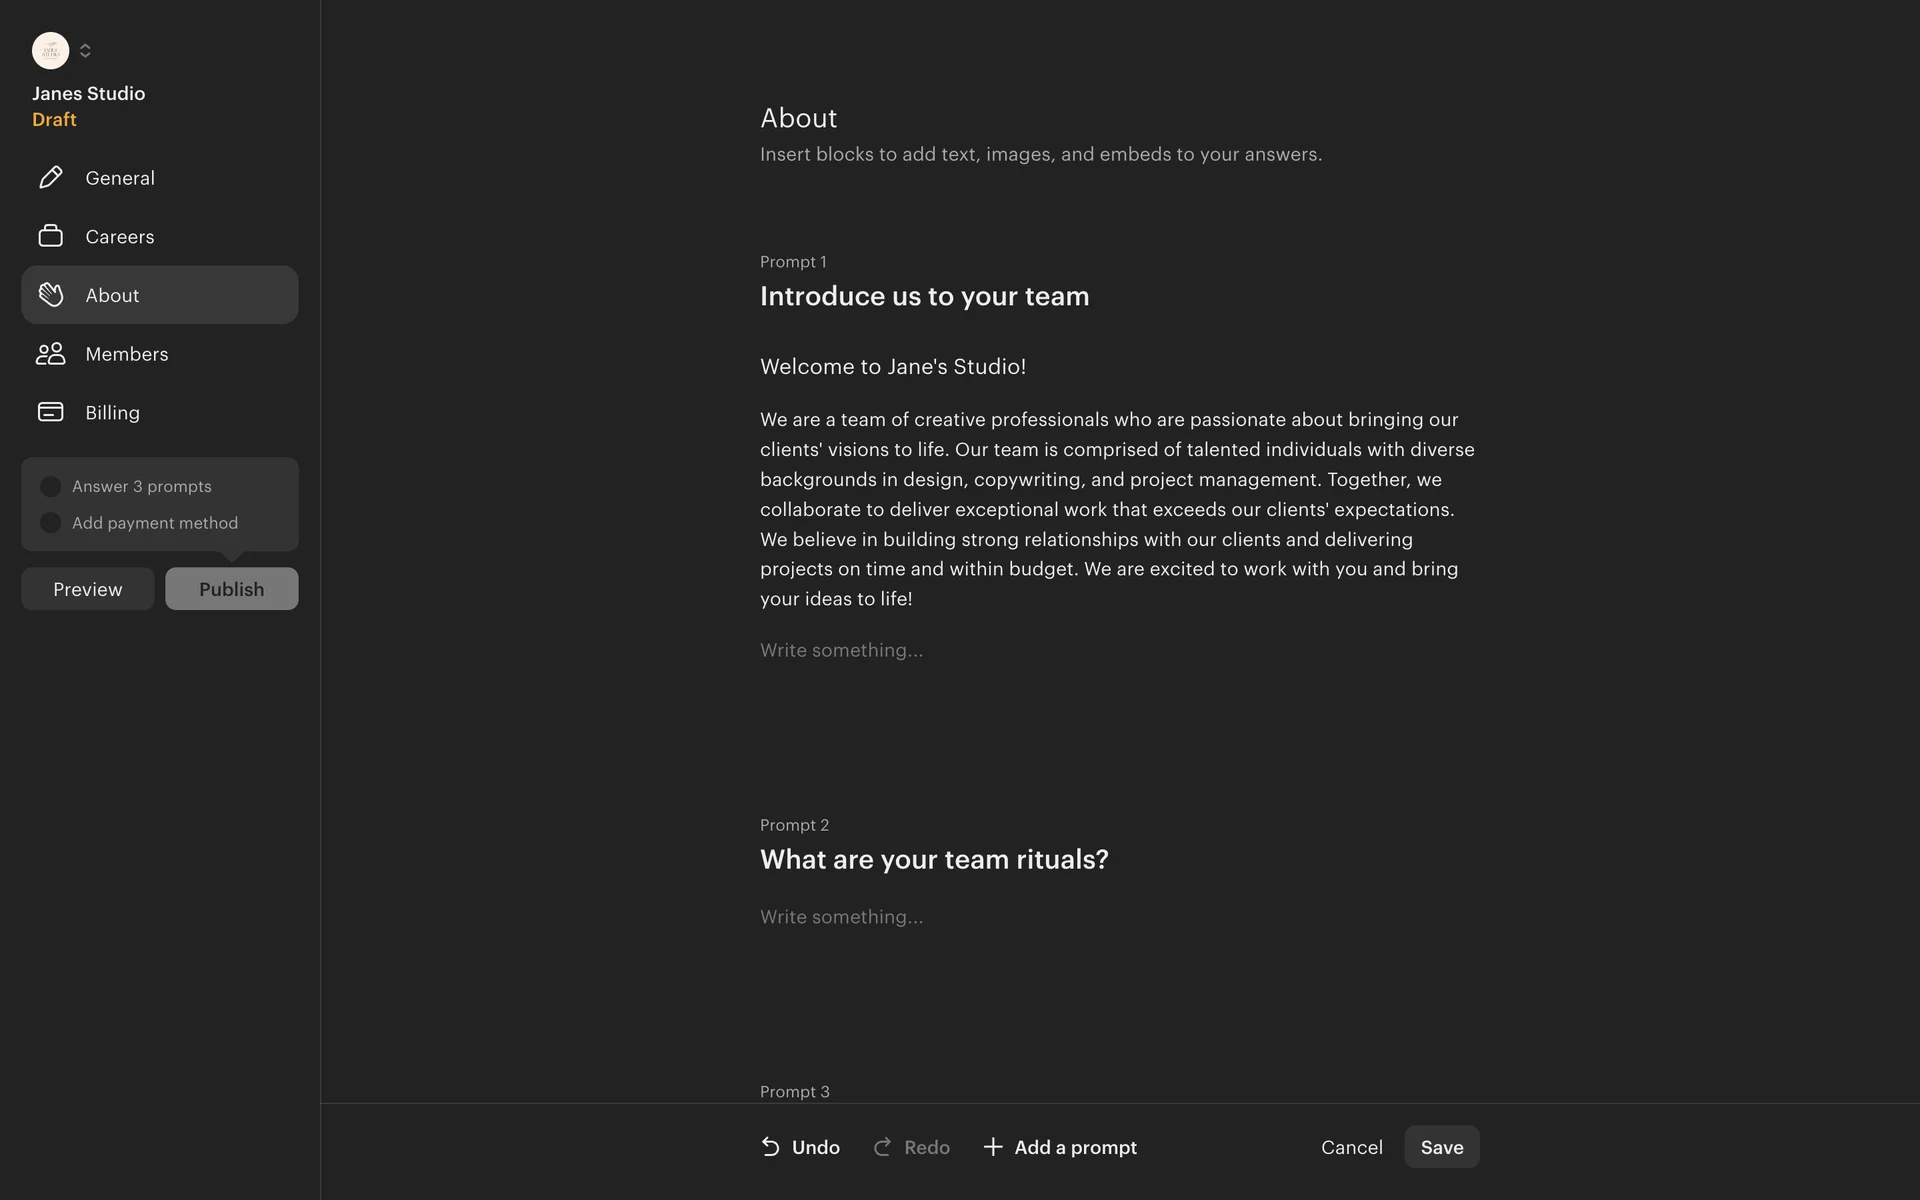The height and width of the screenshot is (1200, 1920).
Task: Click the Undo arrow icon
Action: (770, 1147)
